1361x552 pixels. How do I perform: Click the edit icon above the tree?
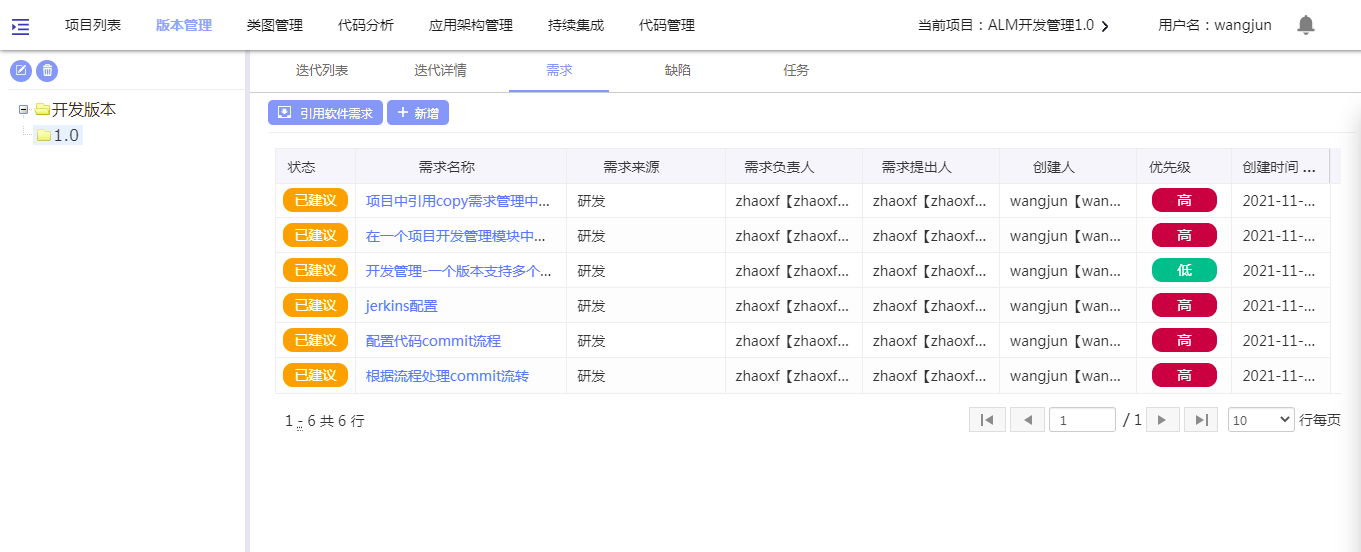click(20, 70)
